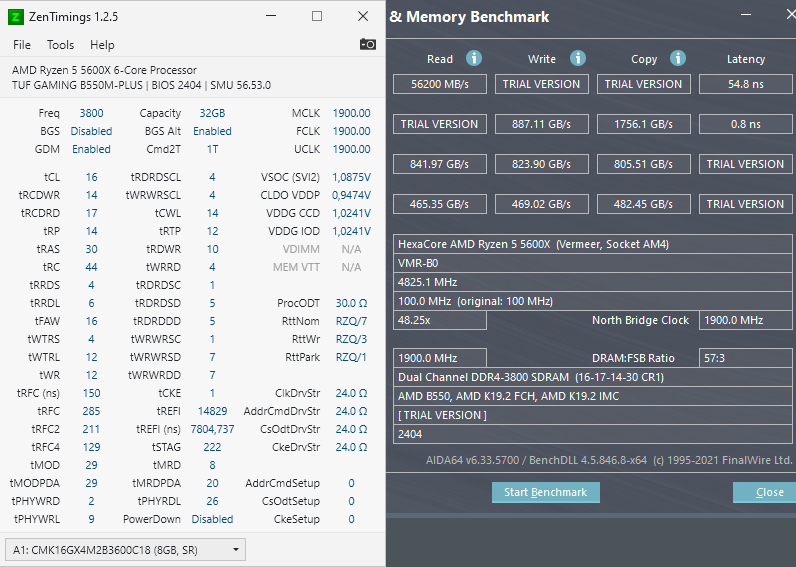Click the Write info icon in AIDA64

click(578, 58)
